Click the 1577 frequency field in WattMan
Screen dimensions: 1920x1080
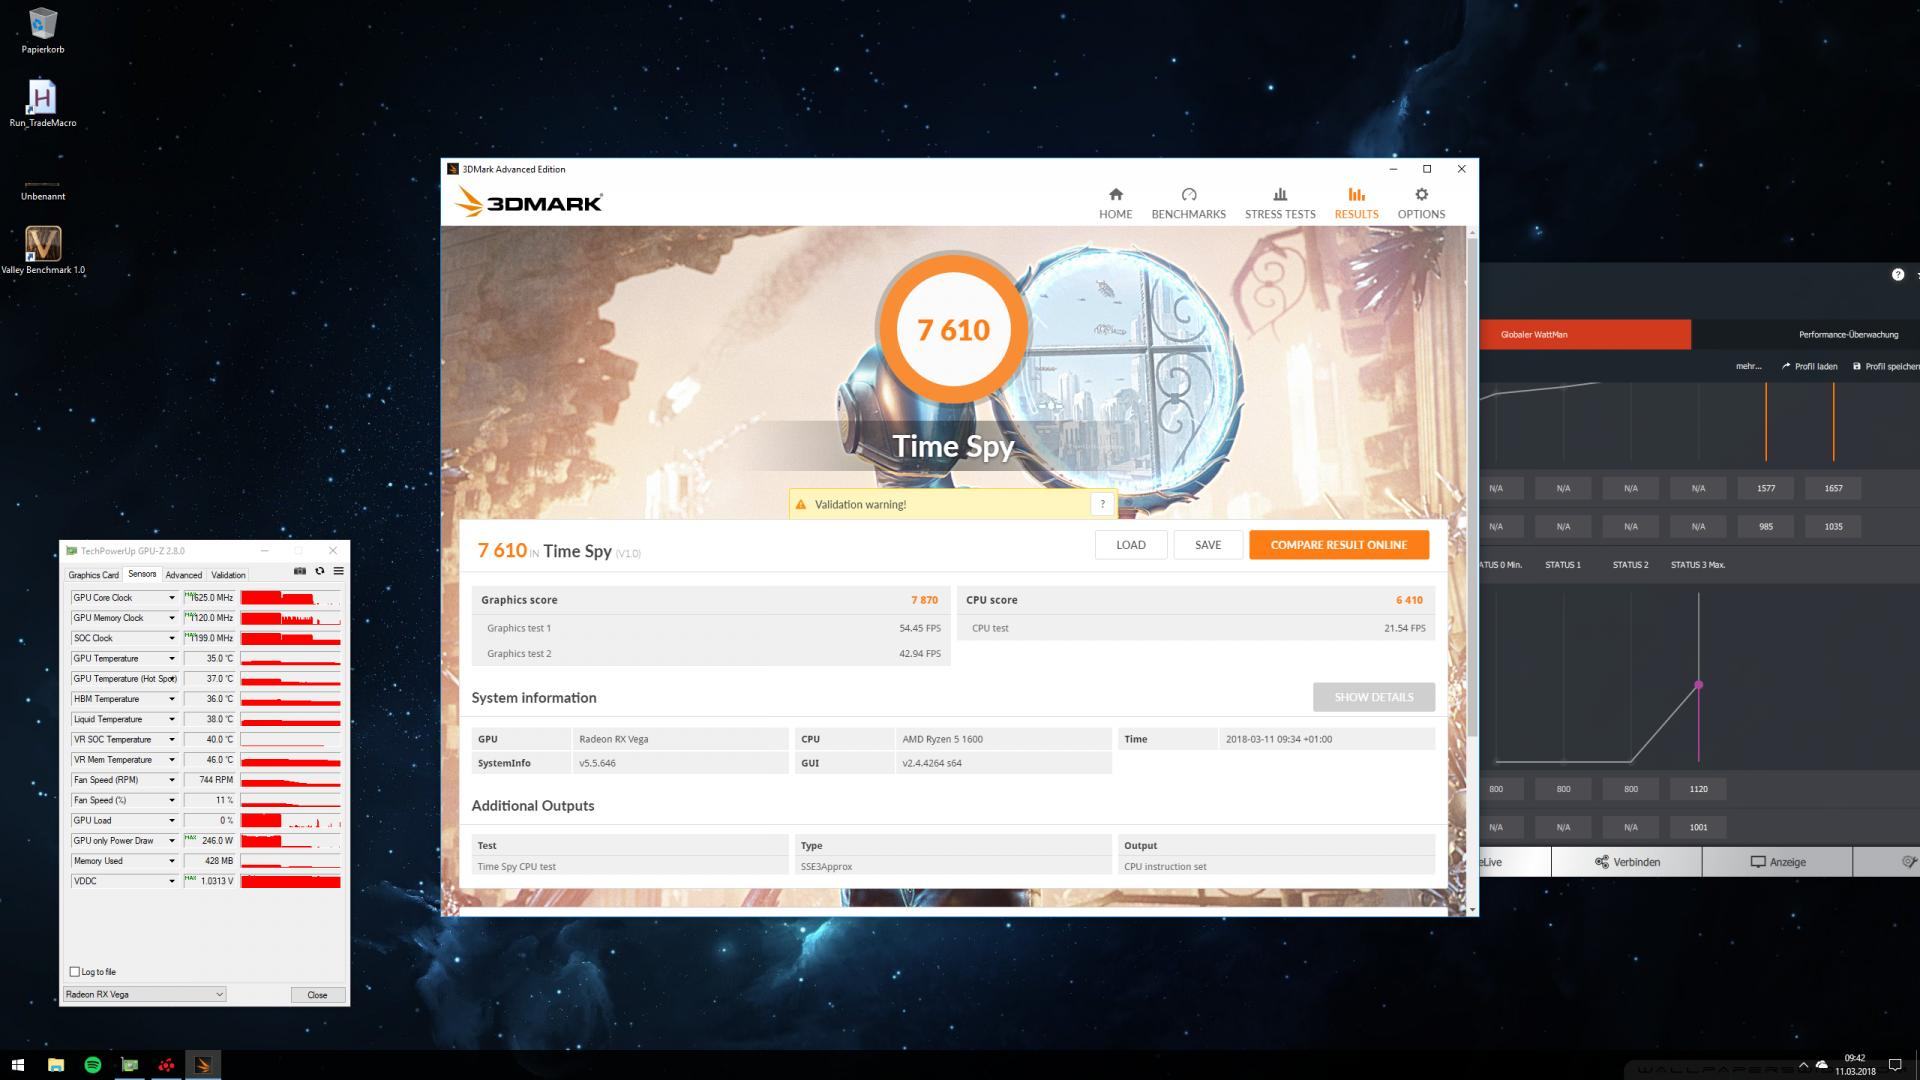1765,488
